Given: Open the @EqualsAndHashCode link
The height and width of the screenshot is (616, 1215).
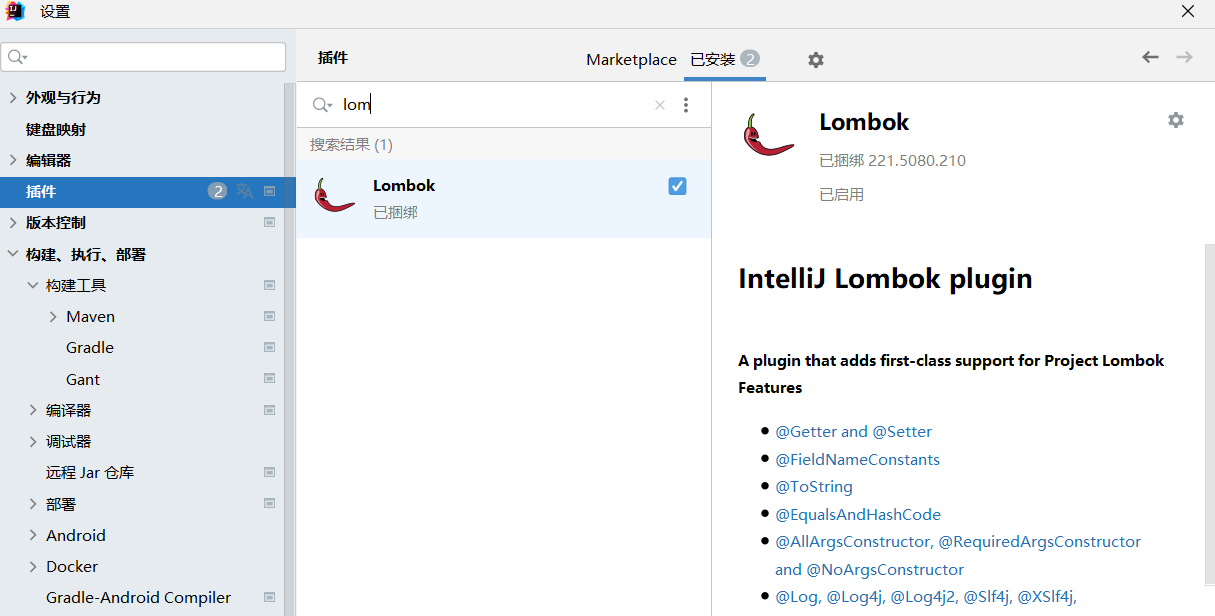Looking at the screenshot, I should click(858, 515).
